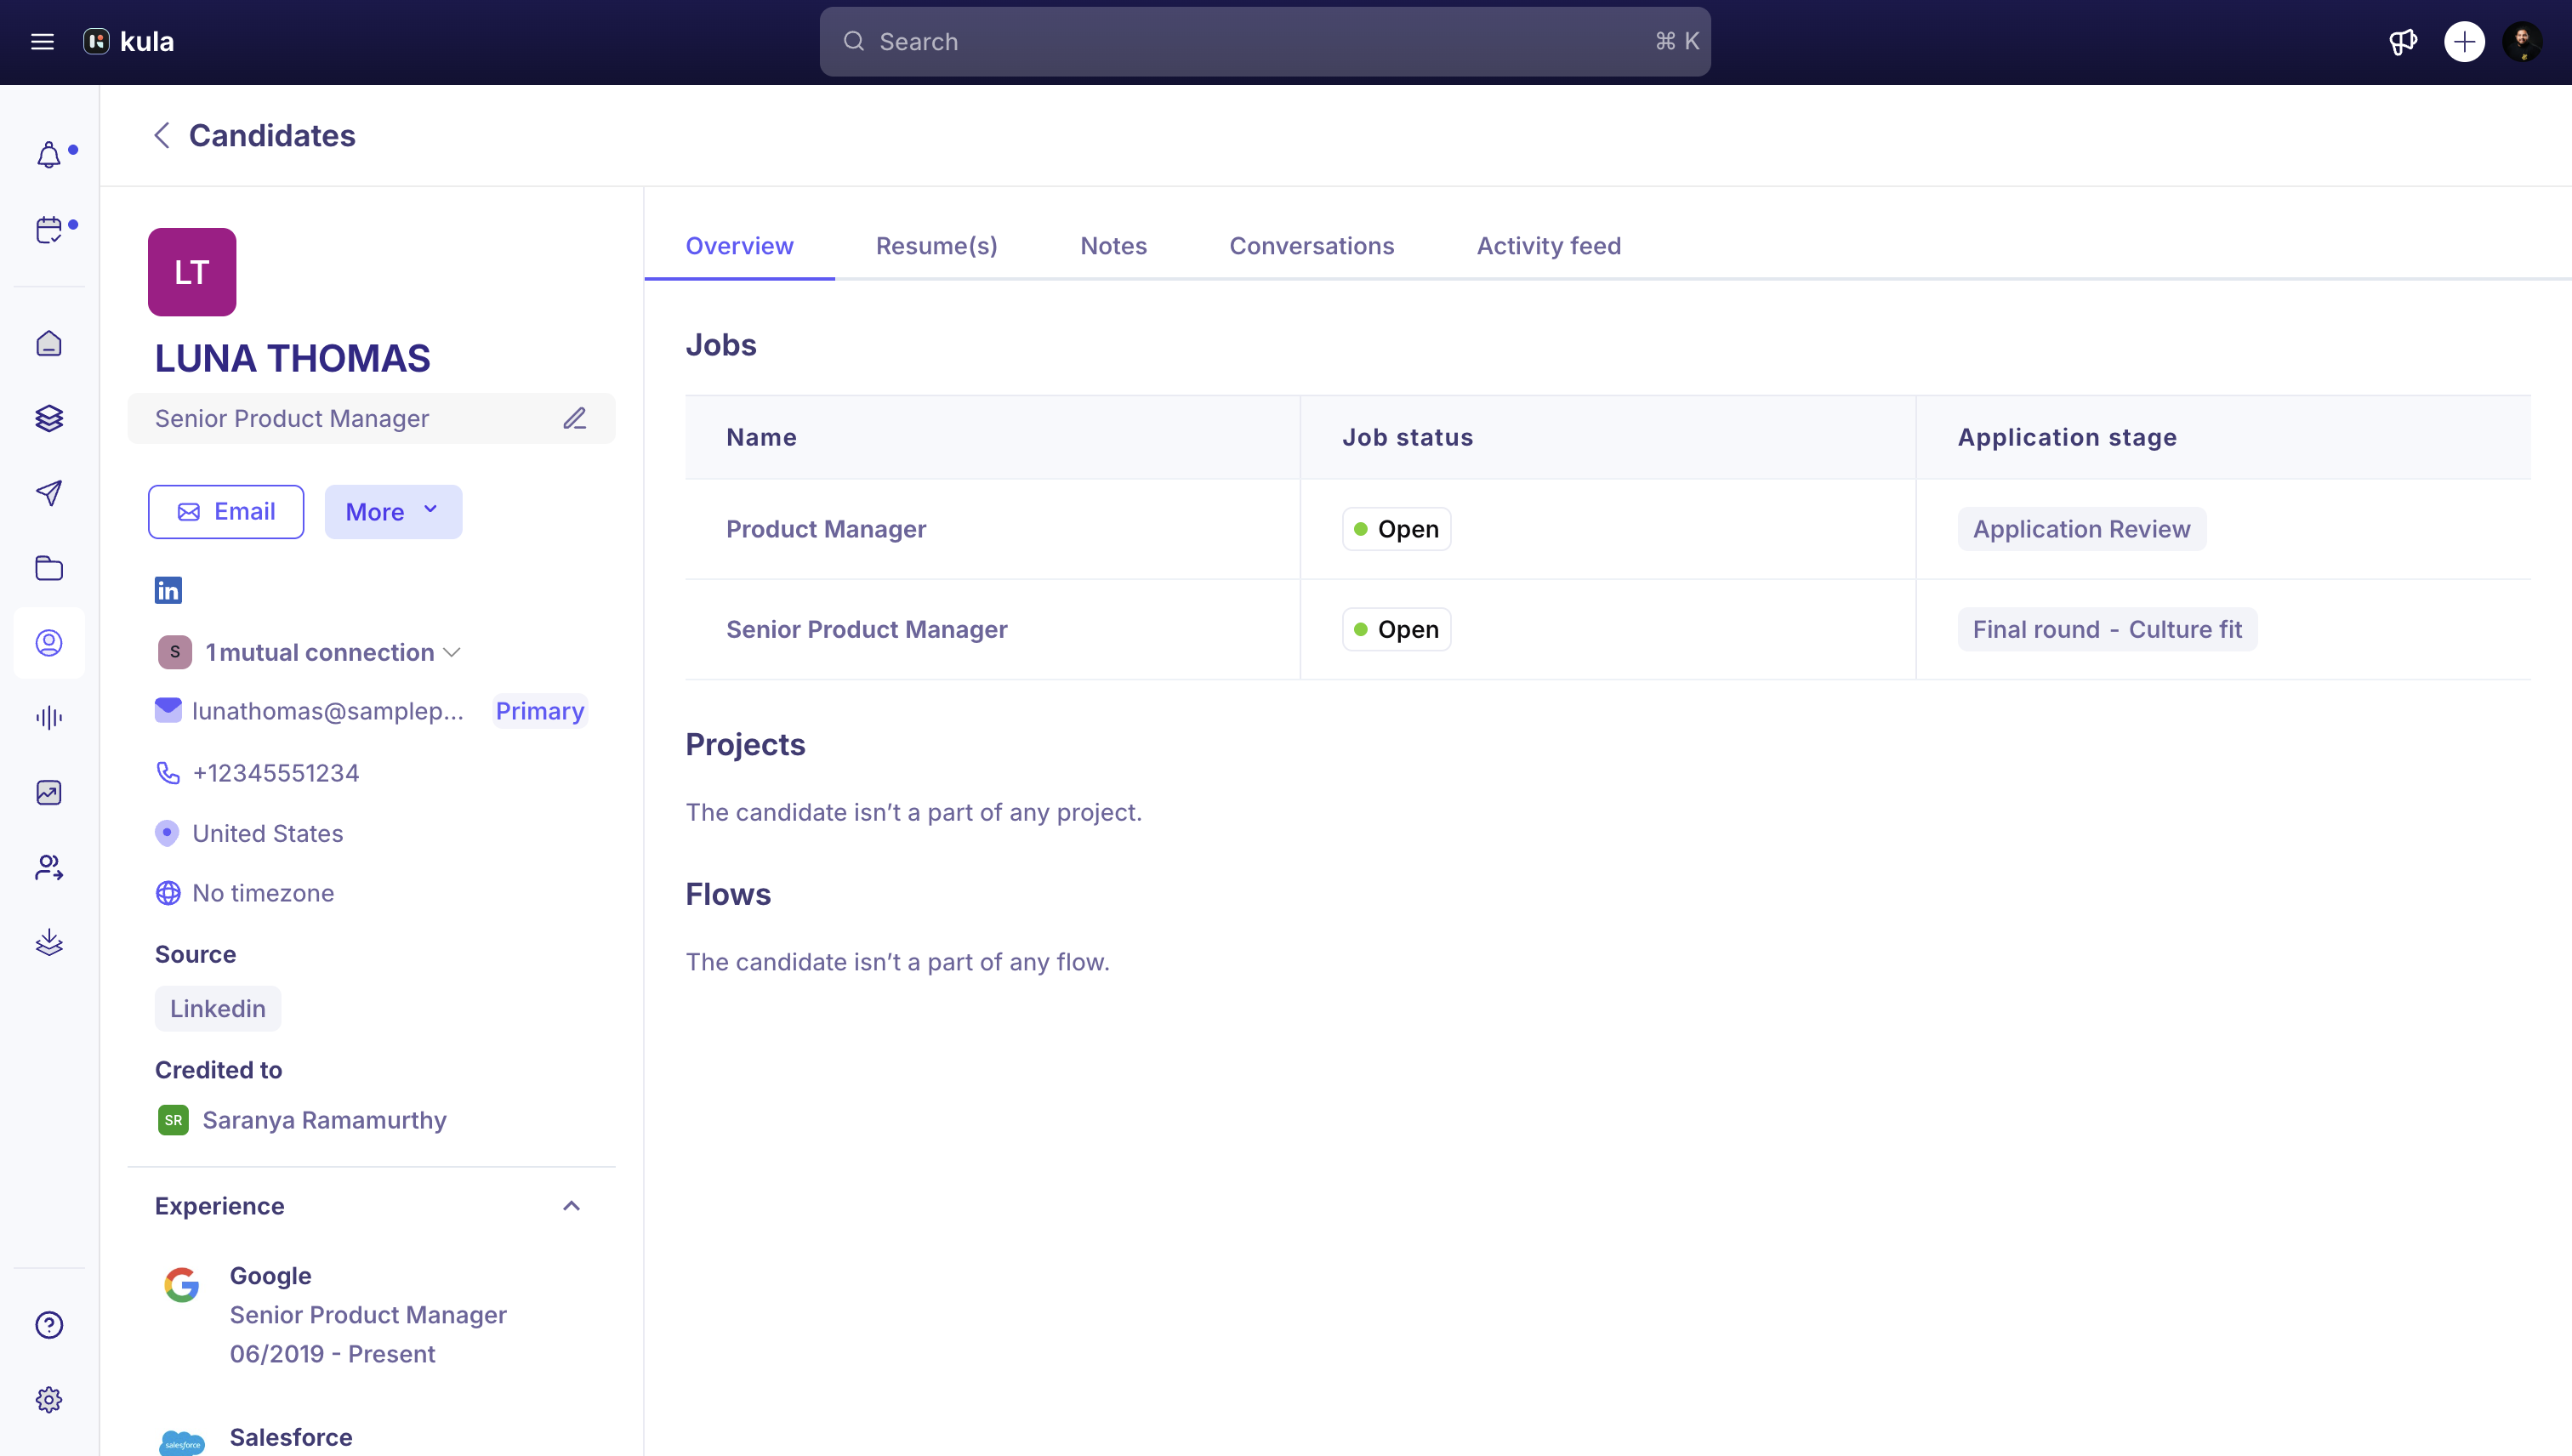This screenshot has height=1456, width=2572.
Task: Click Final round - Culture fit badge
Action: coord(2107,629)
